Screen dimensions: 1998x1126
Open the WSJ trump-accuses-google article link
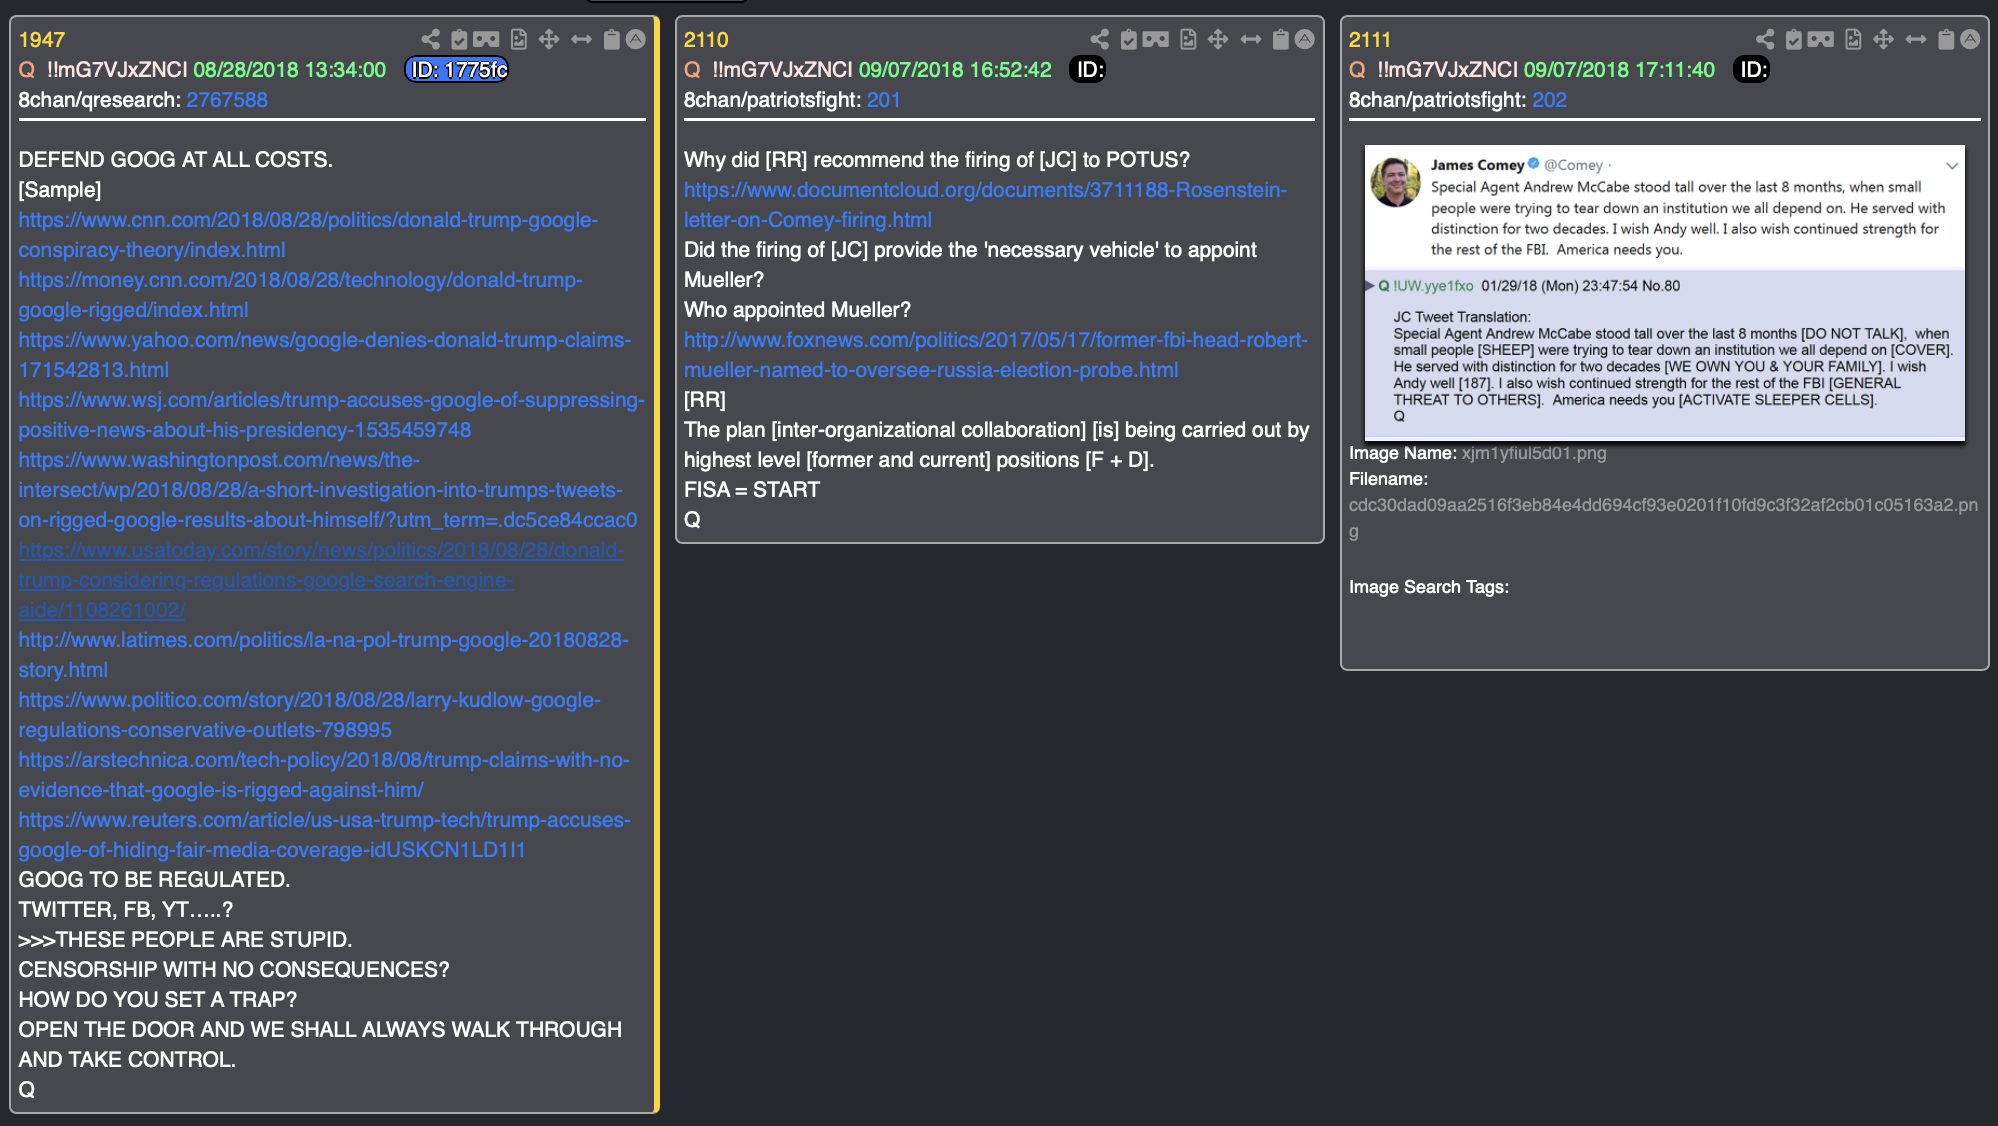click(331, 415)
